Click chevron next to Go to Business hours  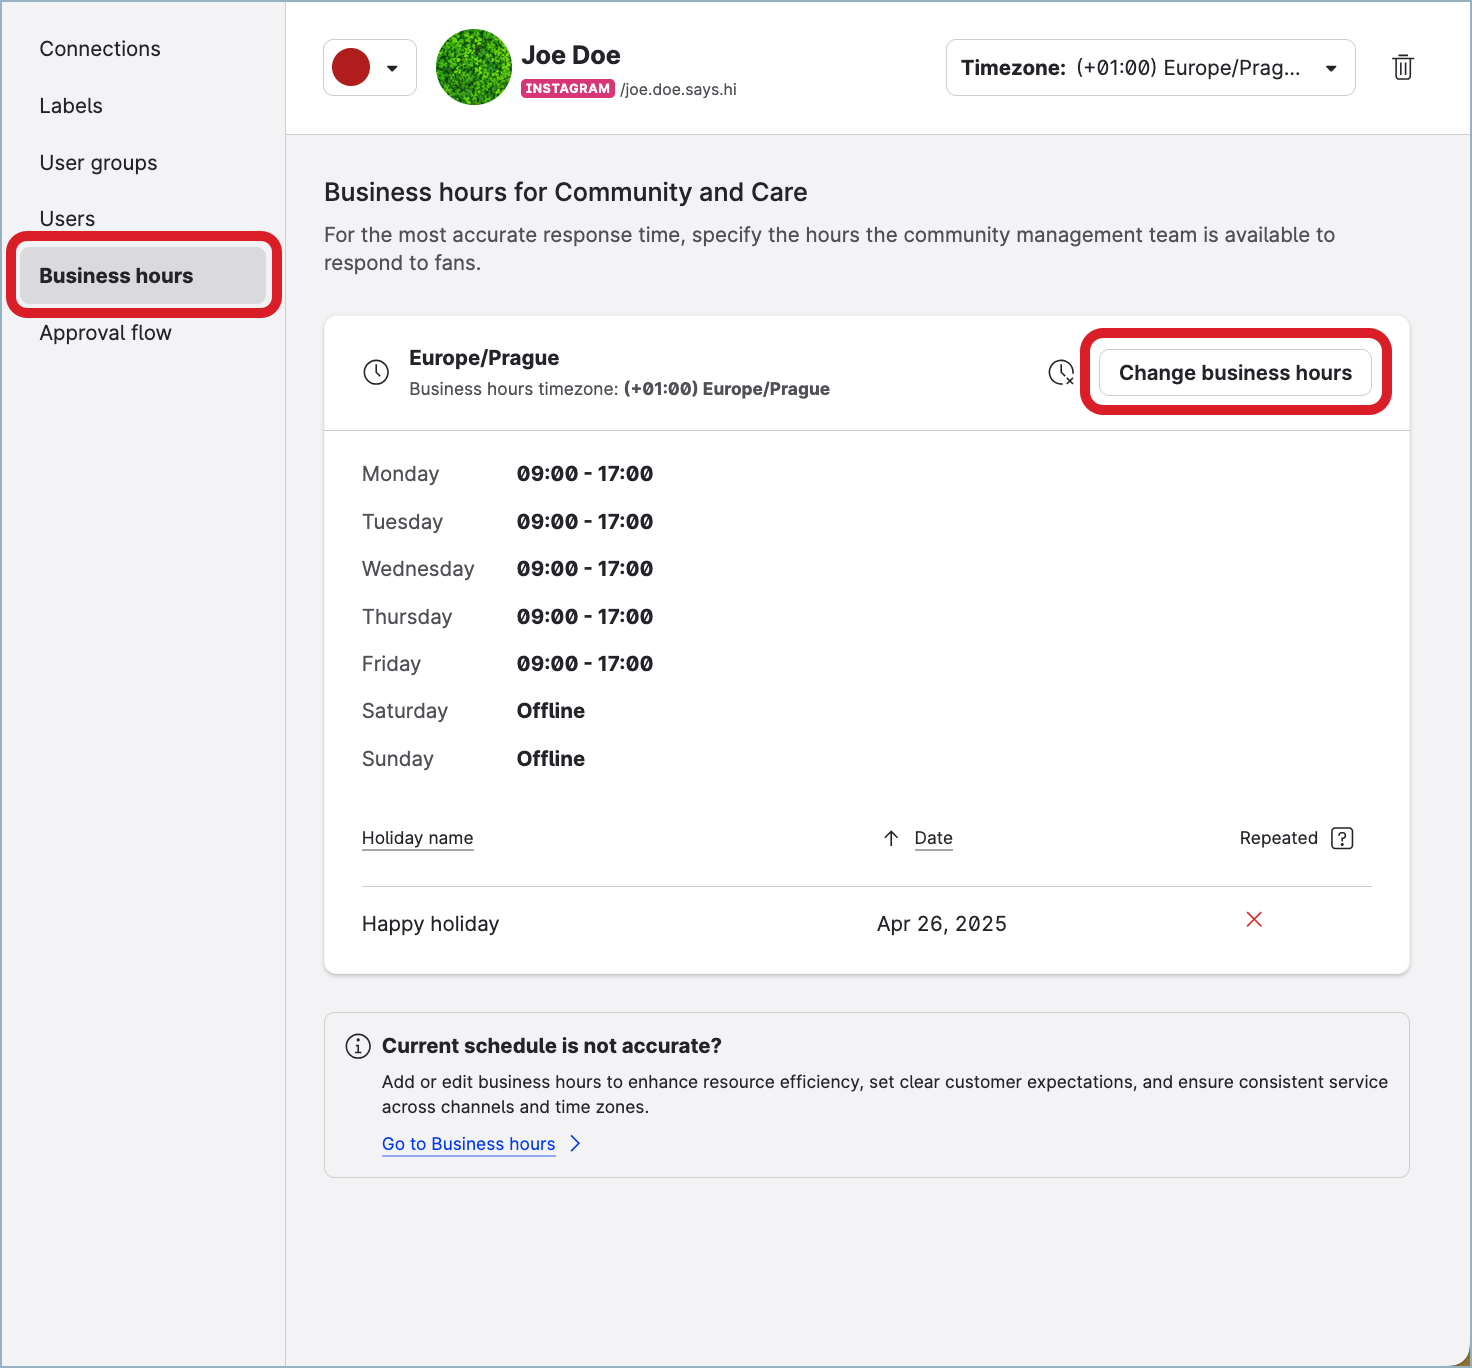click(575, 1143)
